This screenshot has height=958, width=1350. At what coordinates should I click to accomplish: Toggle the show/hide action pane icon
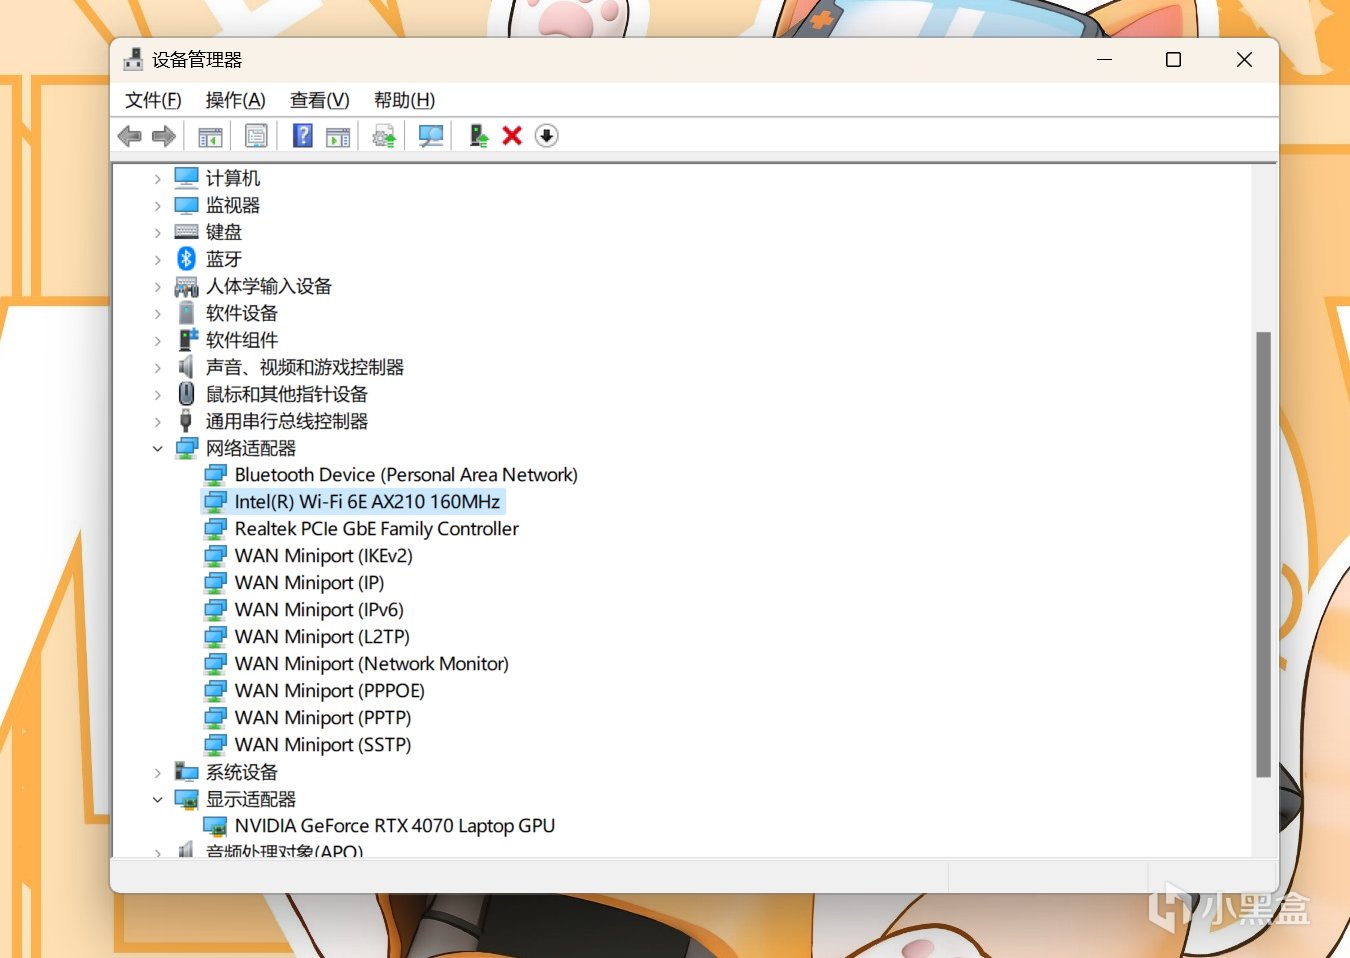[x=339, y=136]
